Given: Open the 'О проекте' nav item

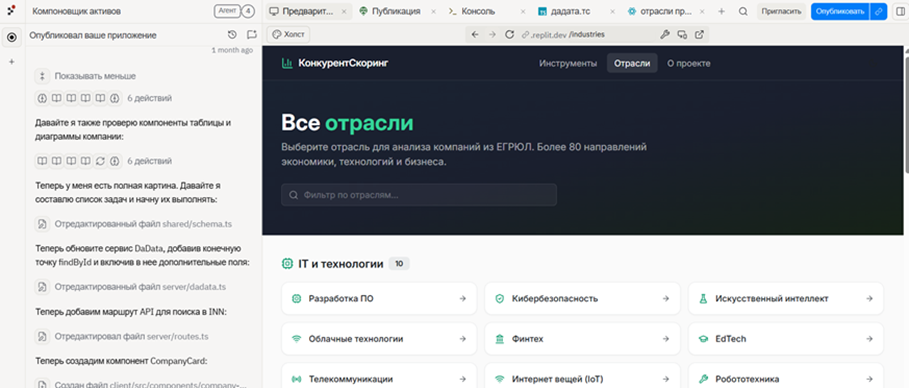Looking at the screenshot, I should 688,63.
